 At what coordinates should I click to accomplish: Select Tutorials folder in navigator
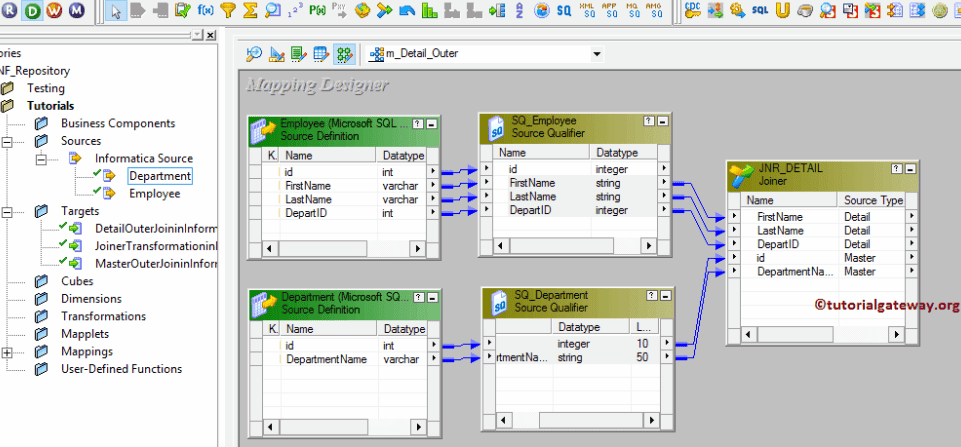[50, 105]
